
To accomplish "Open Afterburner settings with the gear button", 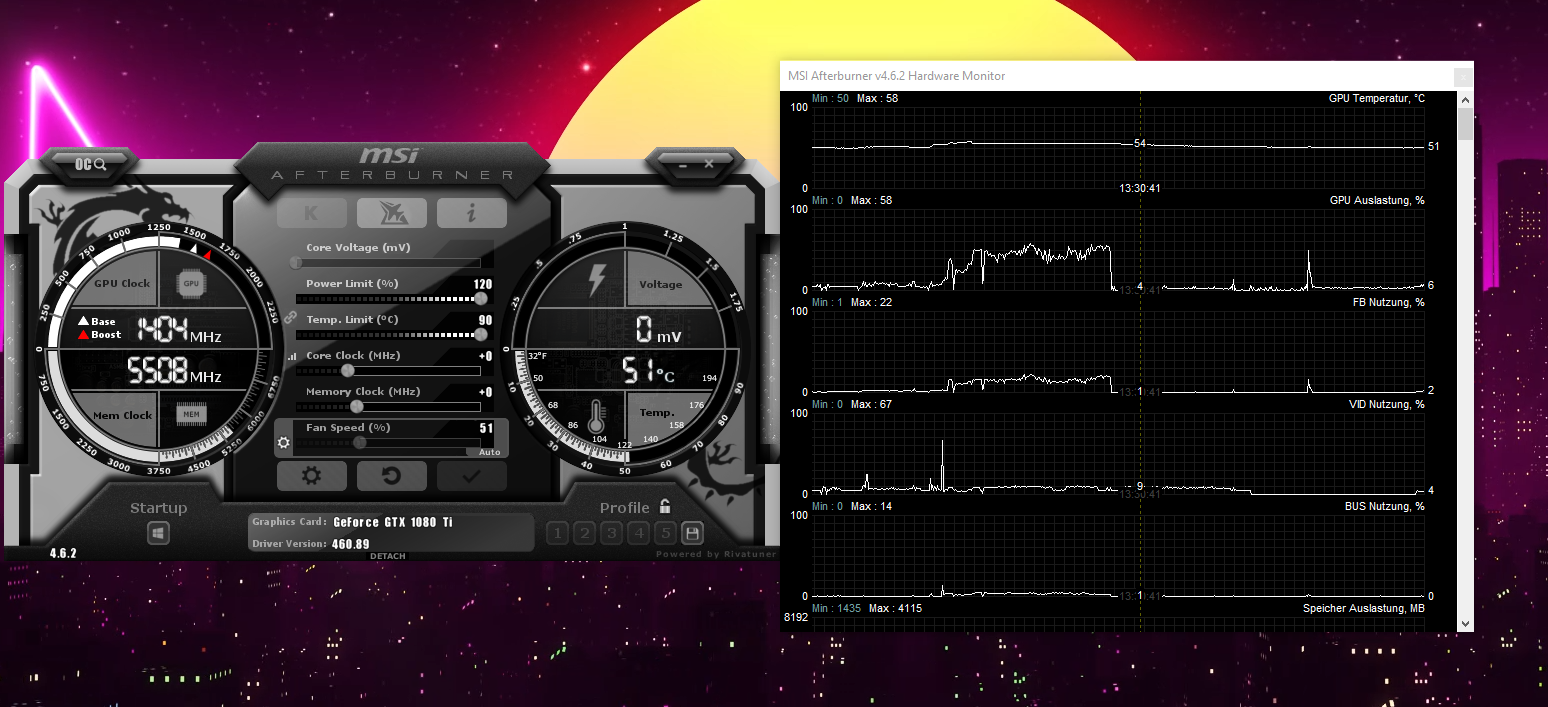I will tap(311, 476).
